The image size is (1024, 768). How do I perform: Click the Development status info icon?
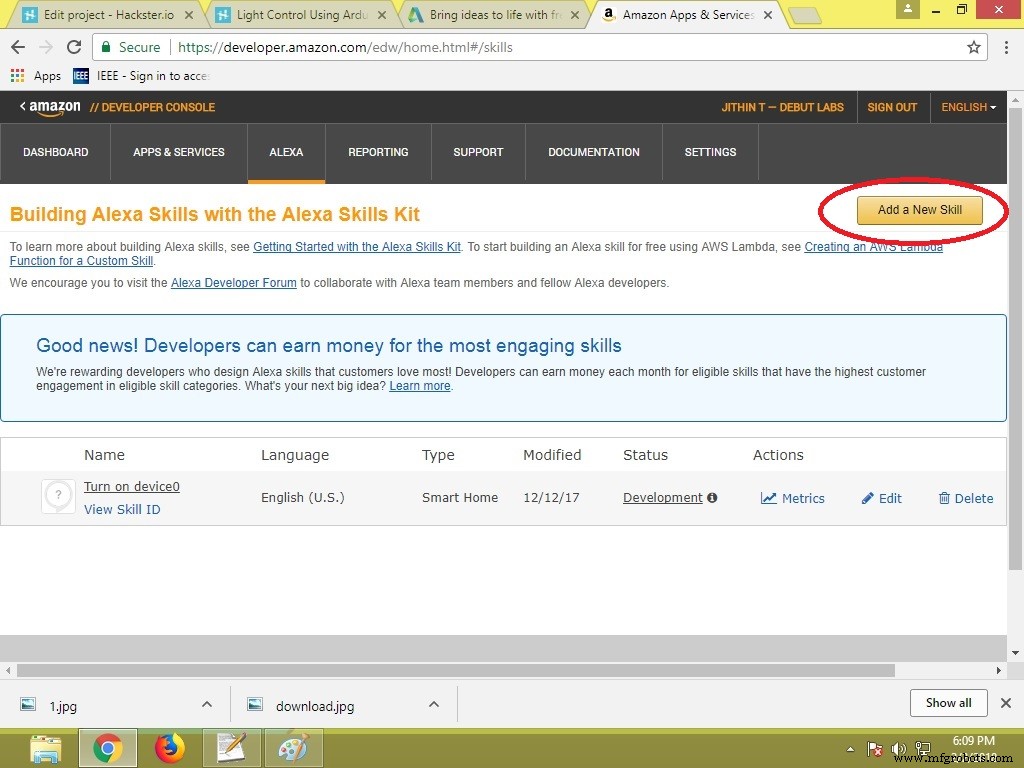coord(712,498)
